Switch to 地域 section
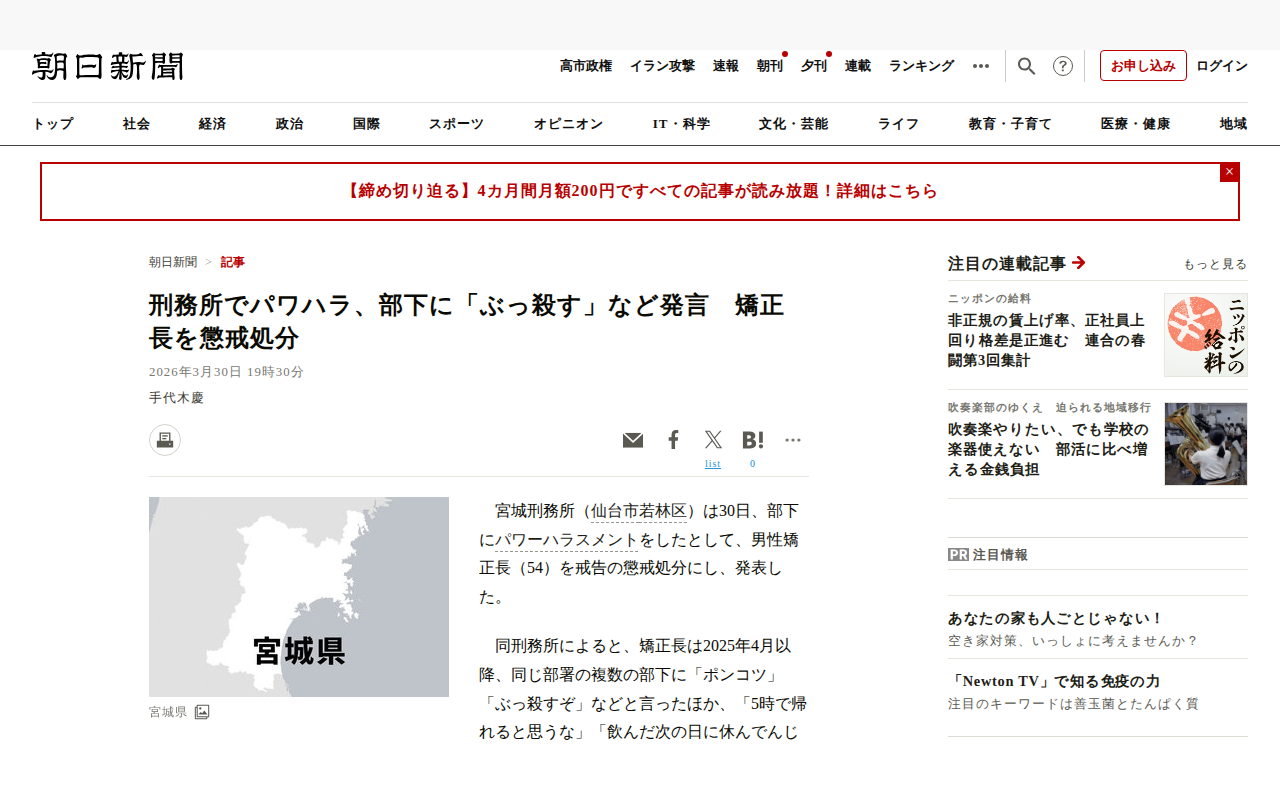1280x800 pixels. coord(1234,124)
